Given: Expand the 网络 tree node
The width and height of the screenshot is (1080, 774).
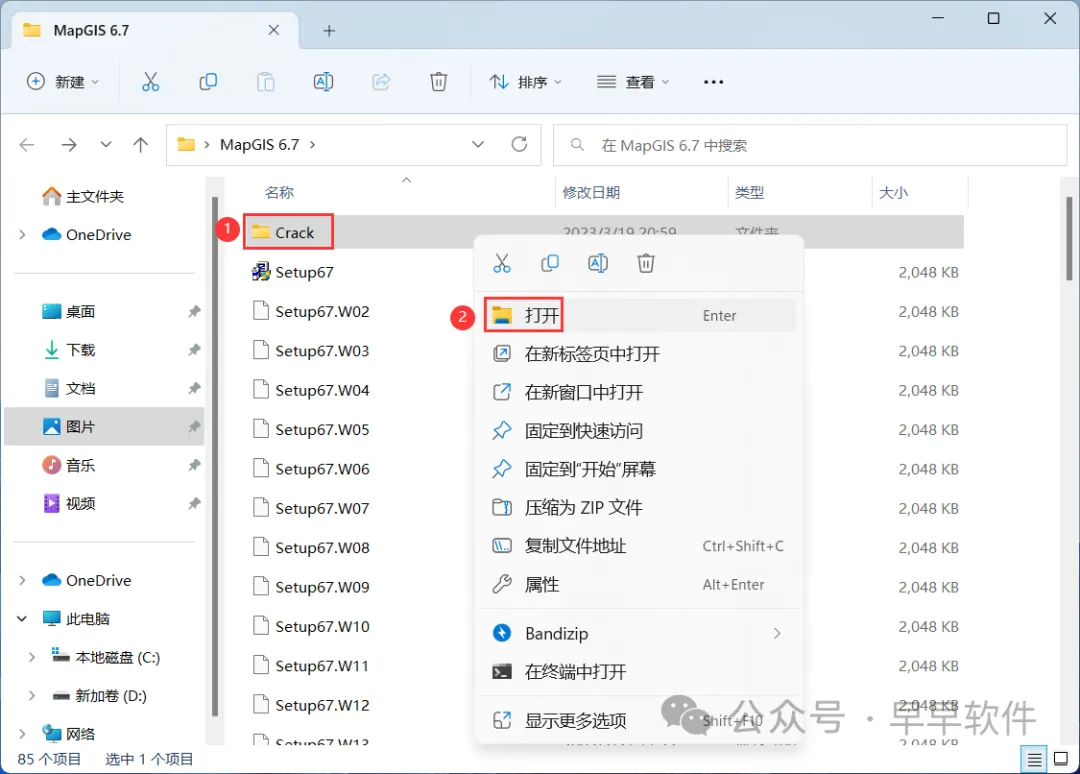Looking at the screenshot, I should (22, 734).
